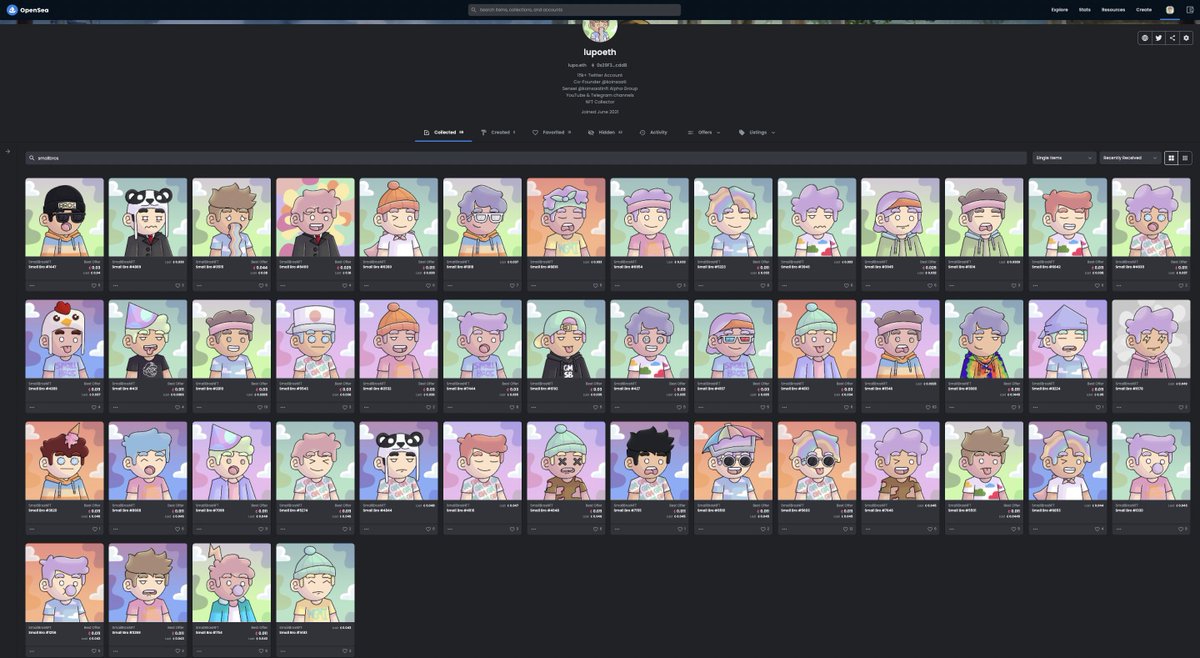Viewport: 1200px width, 658px height.
Task: Open more options on black beanie sunglasses card
Action: pos(32,285)
